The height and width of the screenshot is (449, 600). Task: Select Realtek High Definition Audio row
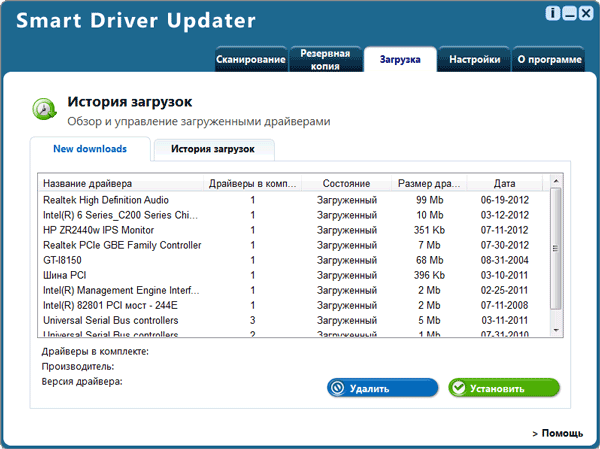click(107, 200)
